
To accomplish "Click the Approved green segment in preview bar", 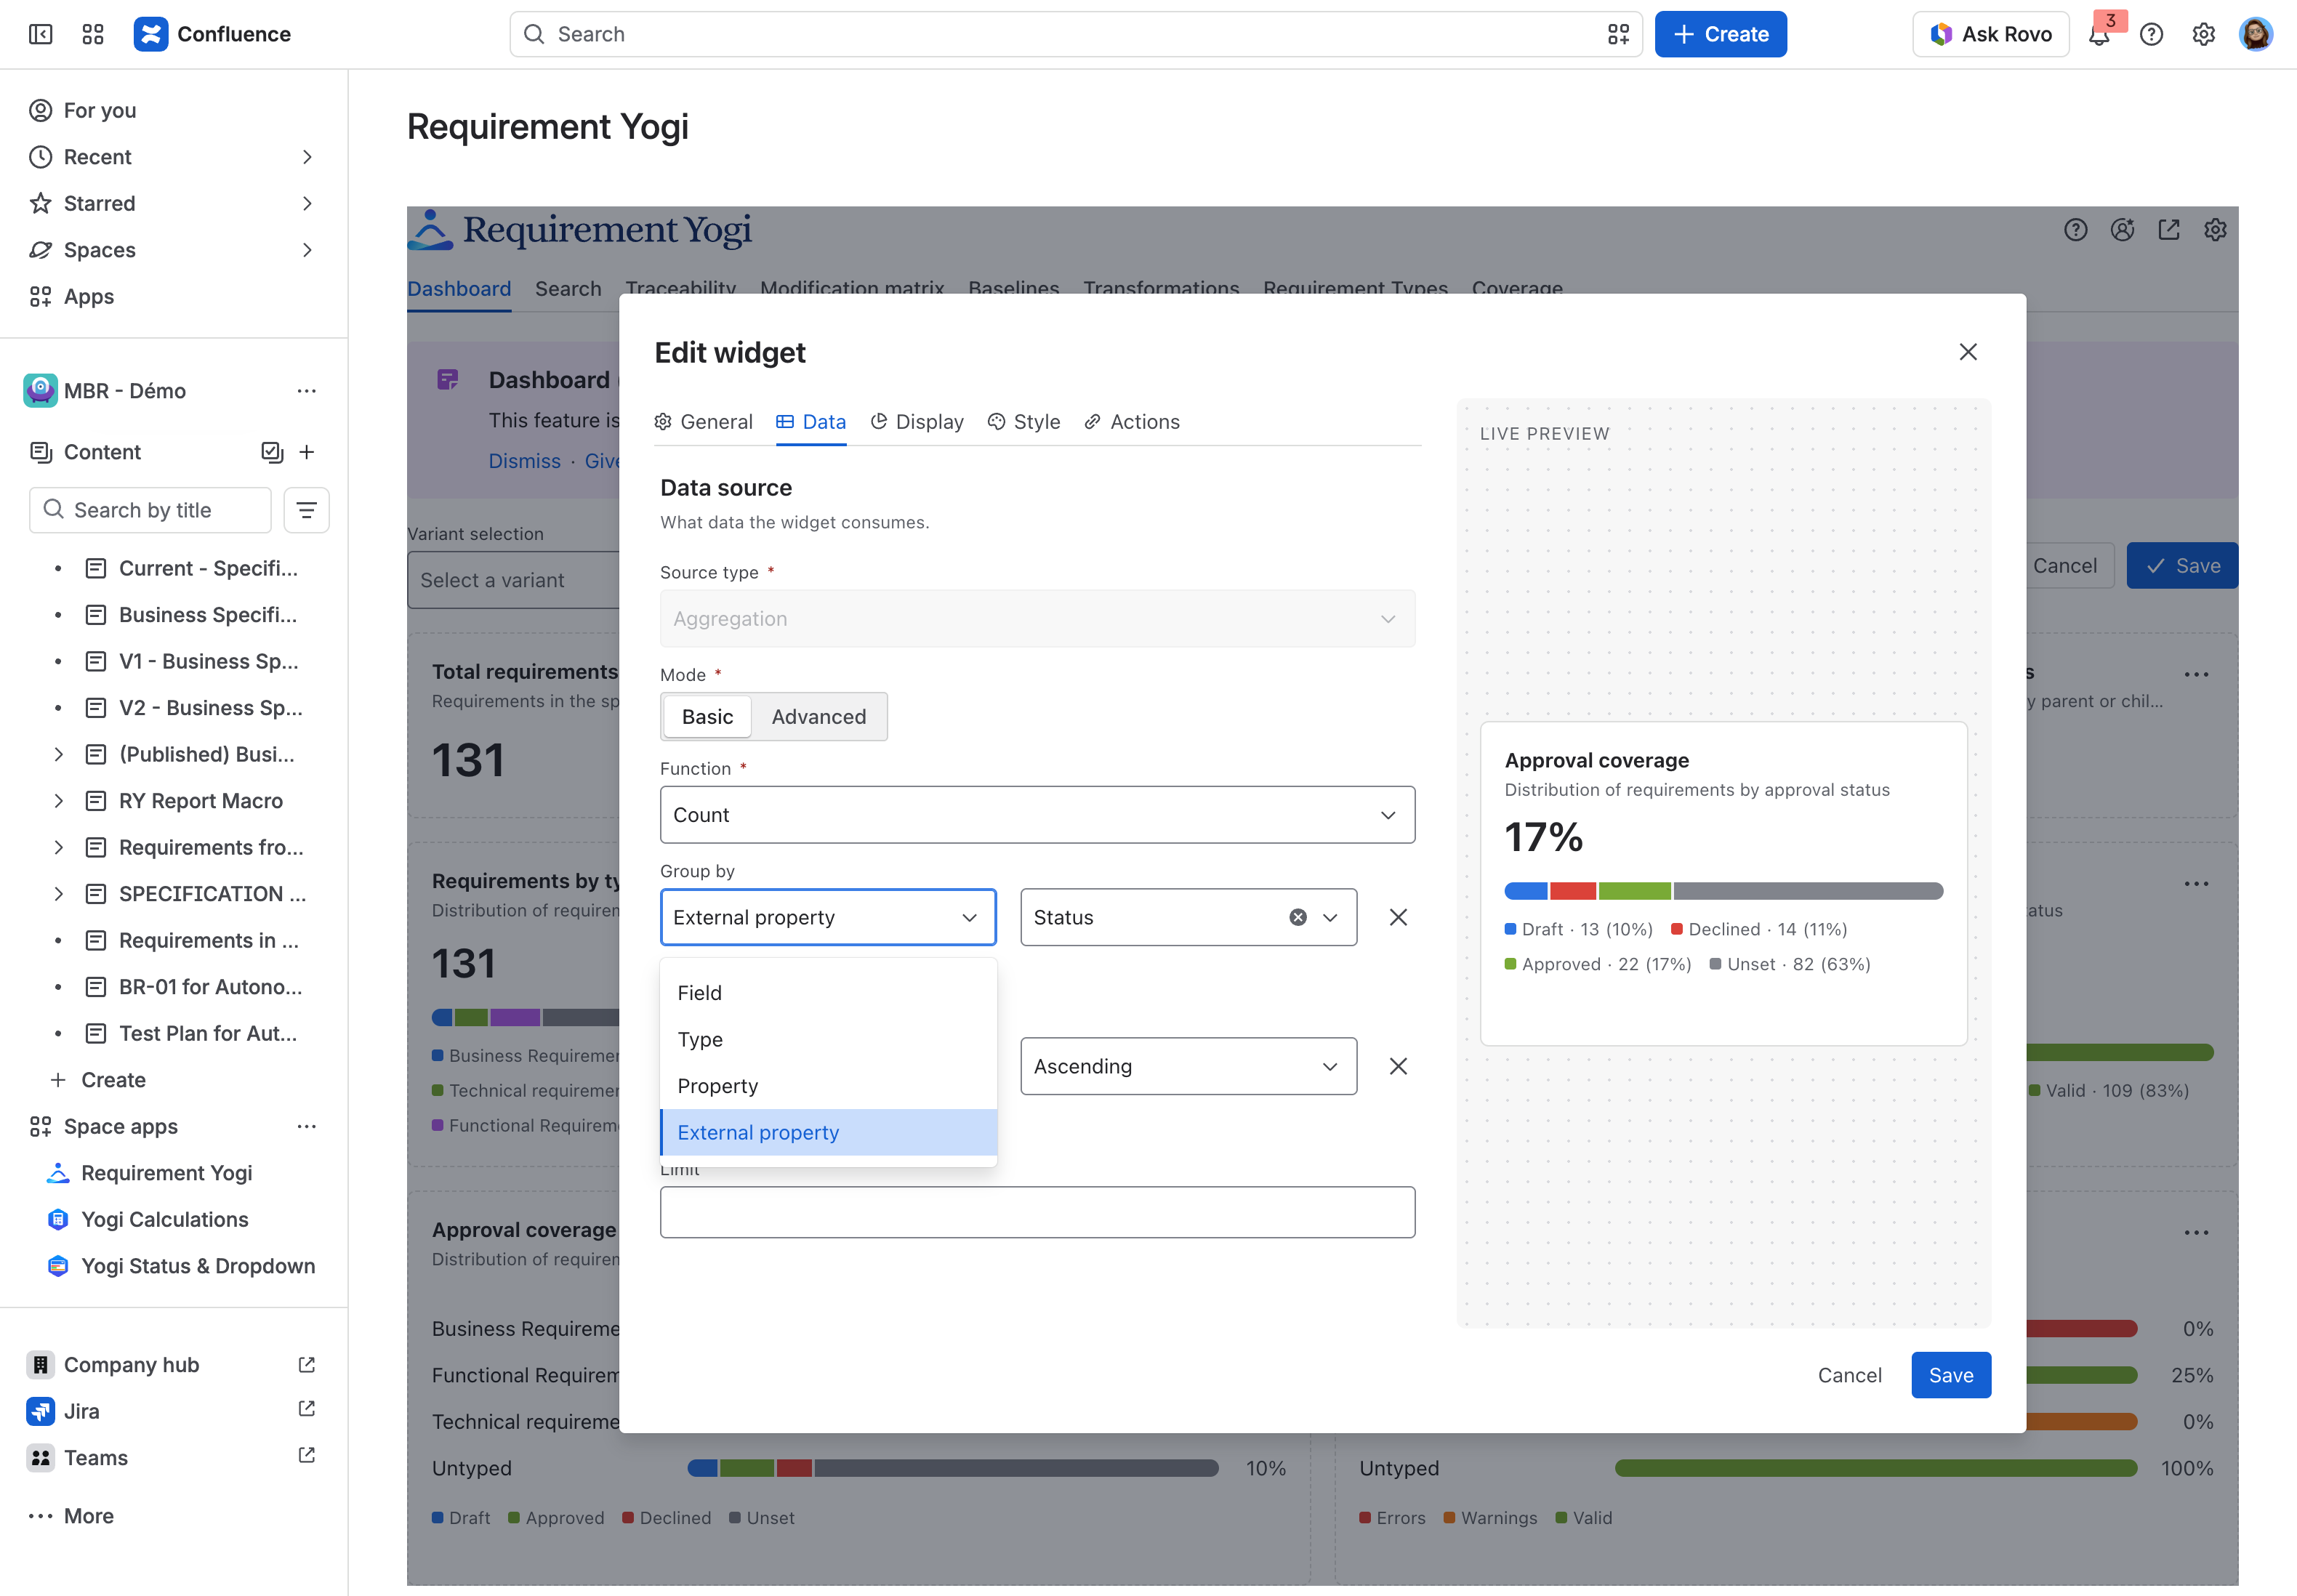I will 1634,891.
